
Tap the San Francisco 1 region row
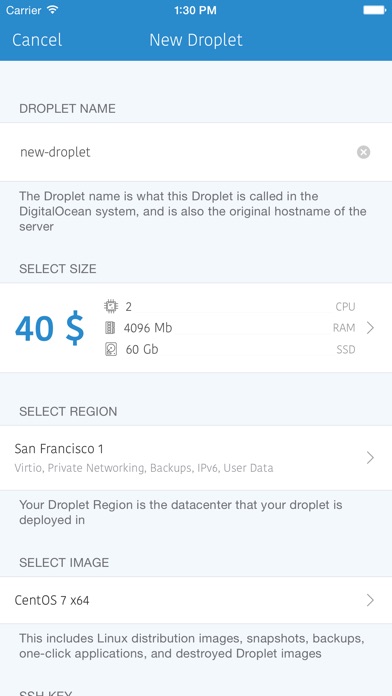coord(196,458)
